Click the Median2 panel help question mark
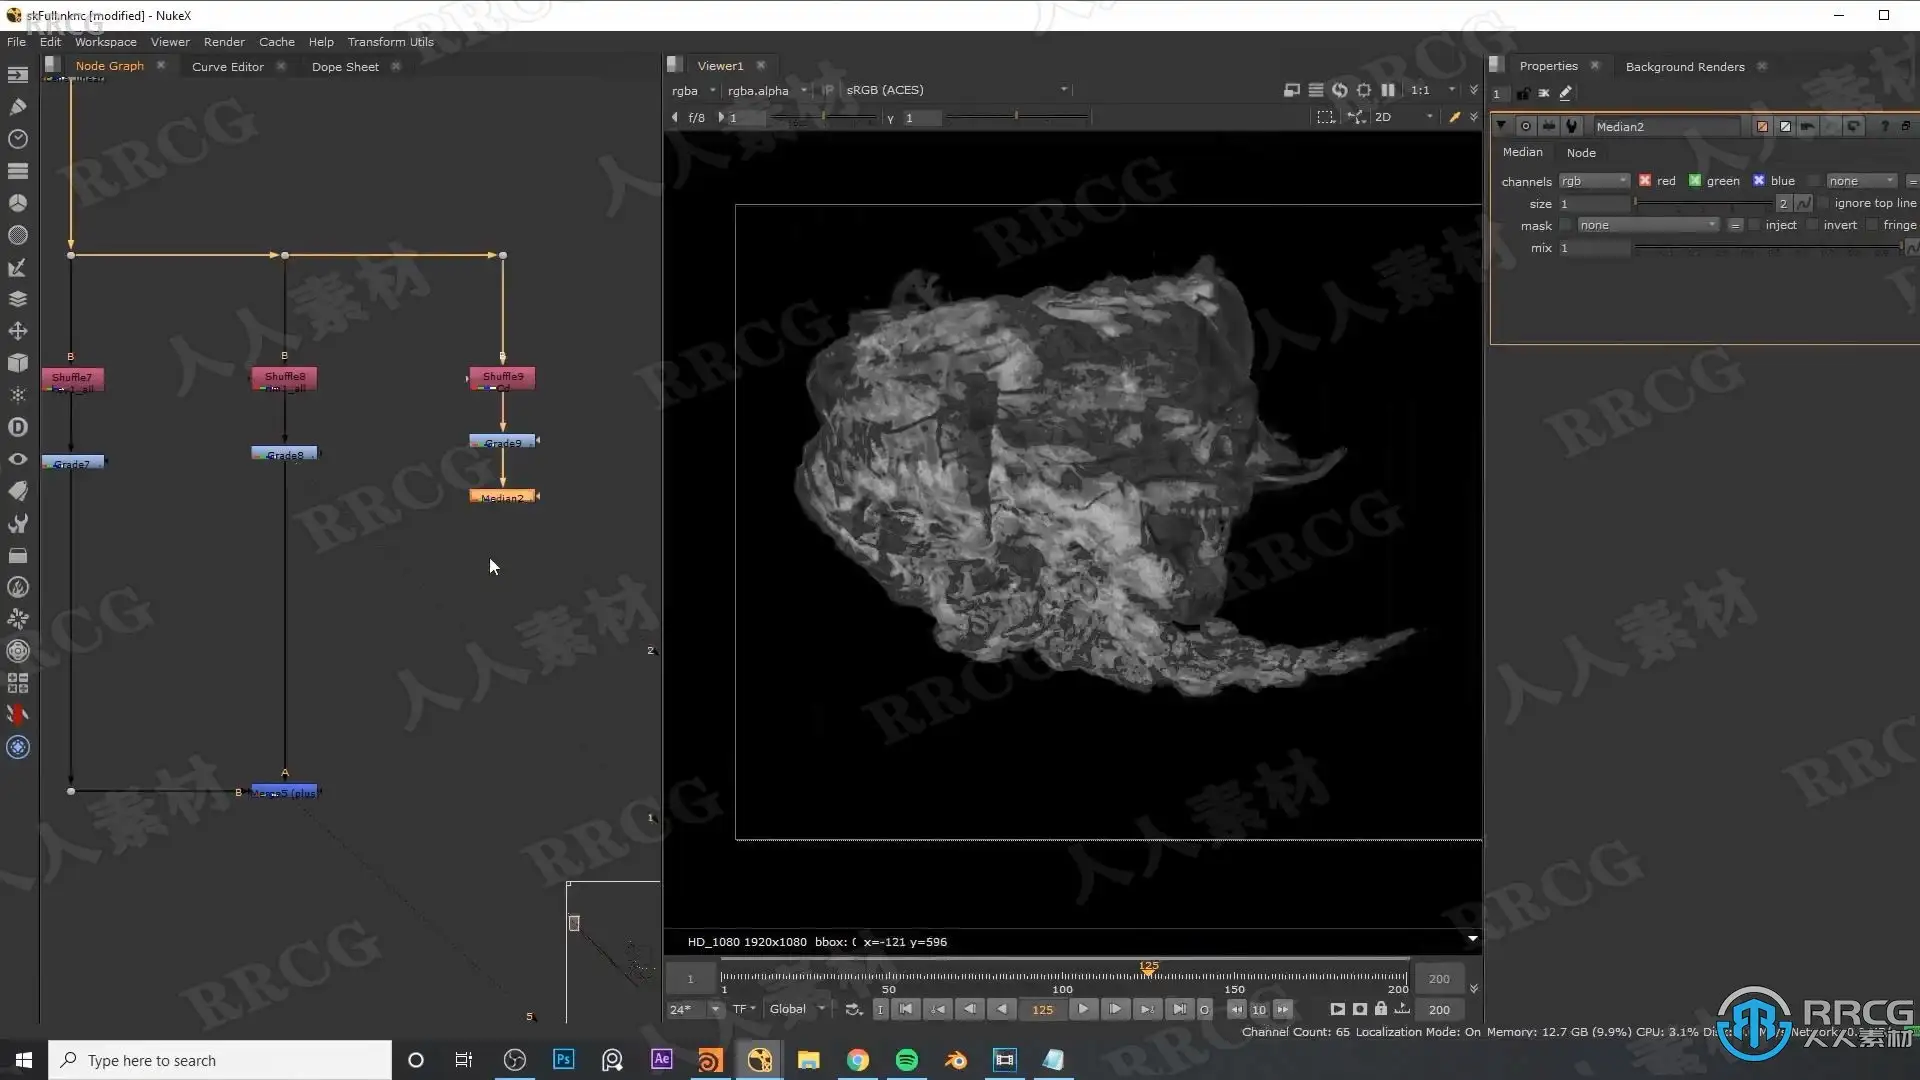Screen dimensions: 1920x1080 (x=1884, y=127)
